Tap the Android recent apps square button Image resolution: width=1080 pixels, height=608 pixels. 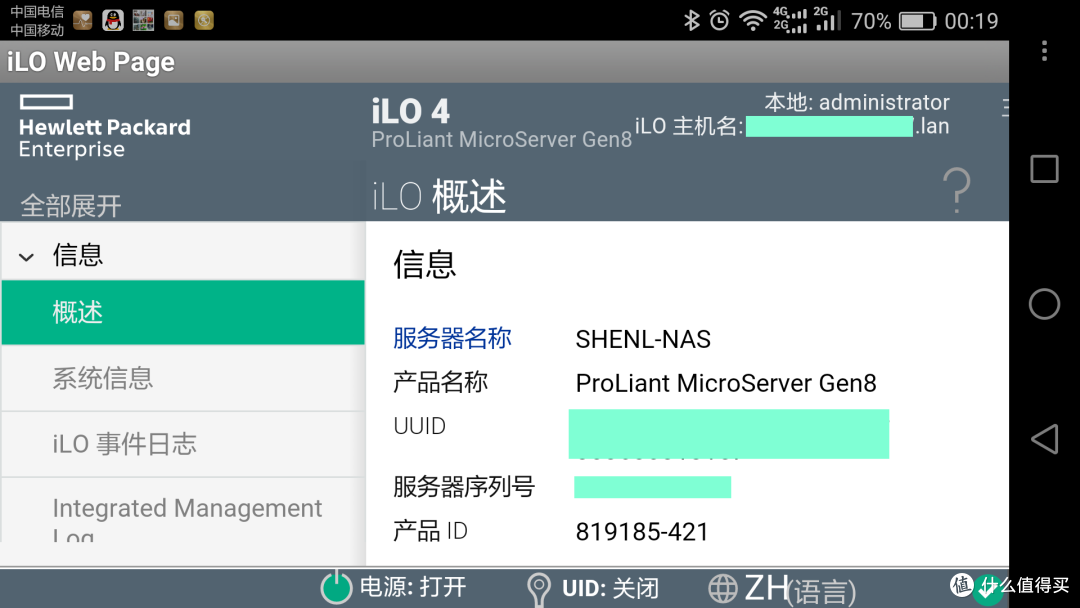(x=1044, y=169)
